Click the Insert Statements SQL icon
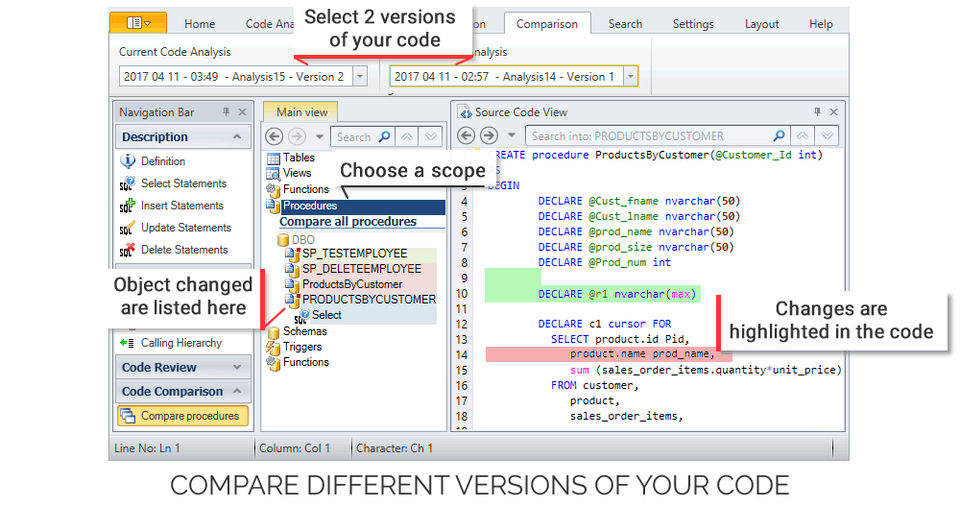This screenshot has height=509, width=960. click(x=127, y=206)
